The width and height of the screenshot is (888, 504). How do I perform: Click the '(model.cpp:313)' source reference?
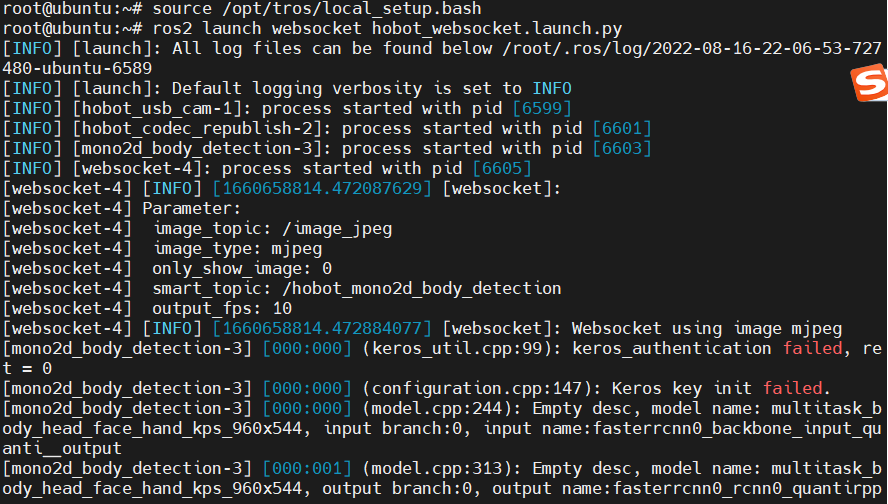click(x=442, y=468)
